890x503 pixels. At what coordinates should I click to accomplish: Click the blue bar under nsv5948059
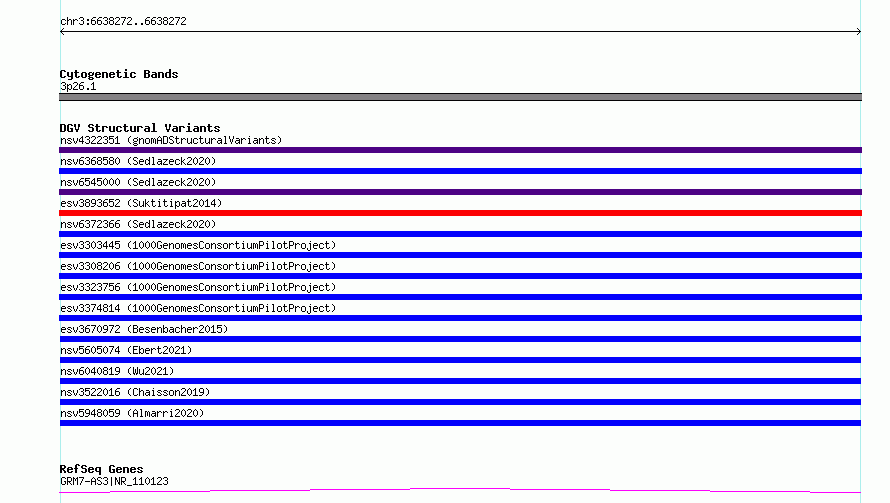pyautogui.click(x=460, y=423)
